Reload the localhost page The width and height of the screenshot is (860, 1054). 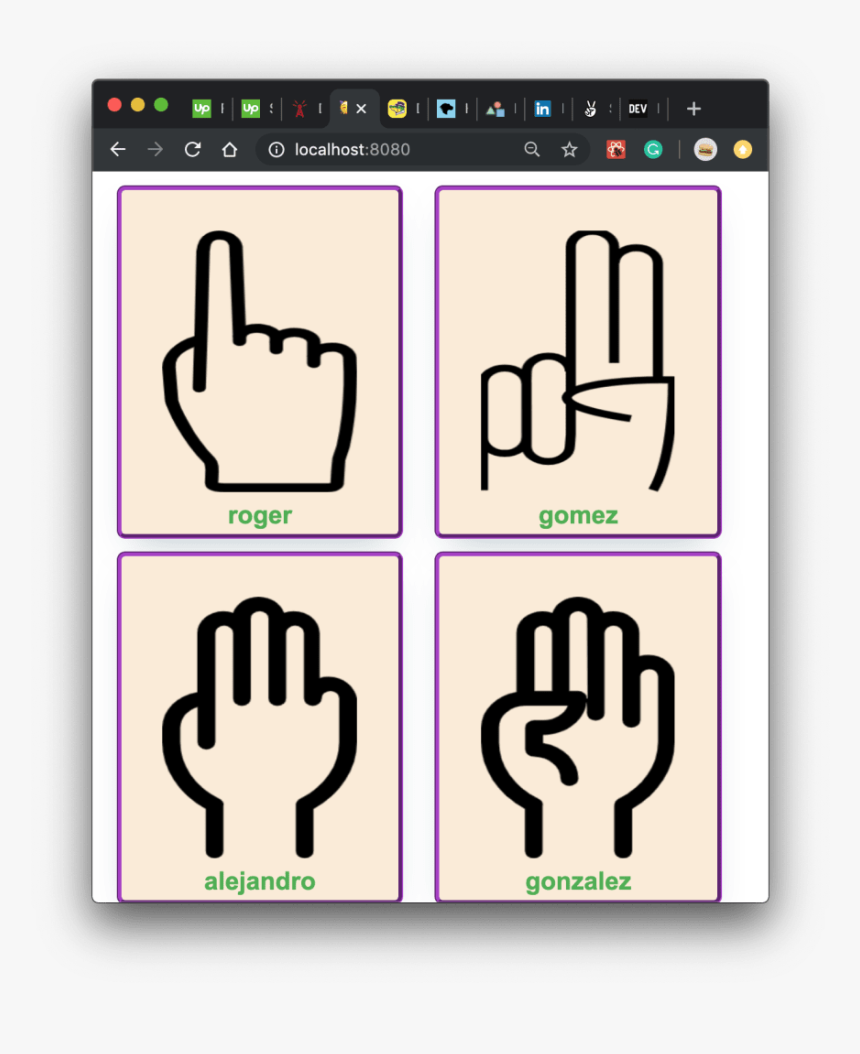pos(192,150)
